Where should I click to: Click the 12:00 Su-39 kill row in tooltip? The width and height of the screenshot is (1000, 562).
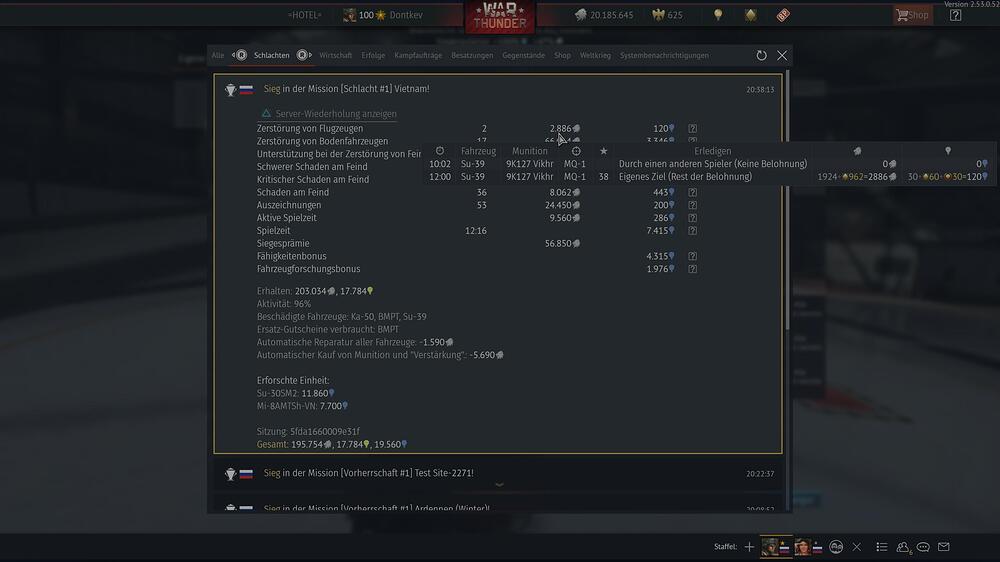709,177
